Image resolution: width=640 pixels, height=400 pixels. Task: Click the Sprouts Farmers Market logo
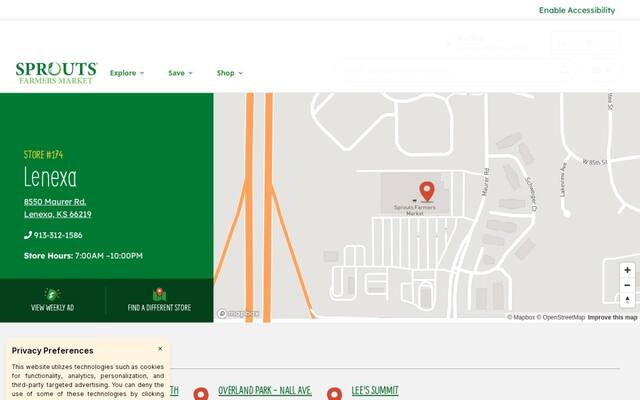tap(56, 73)
